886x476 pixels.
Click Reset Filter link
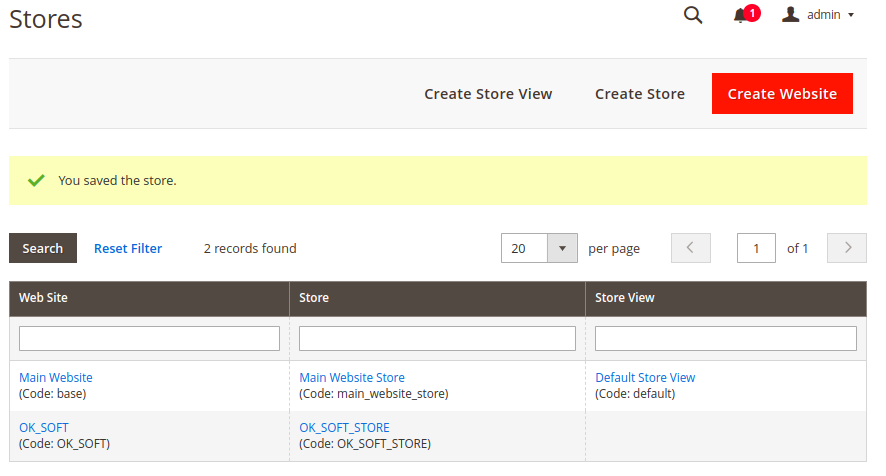coord(128,248)
